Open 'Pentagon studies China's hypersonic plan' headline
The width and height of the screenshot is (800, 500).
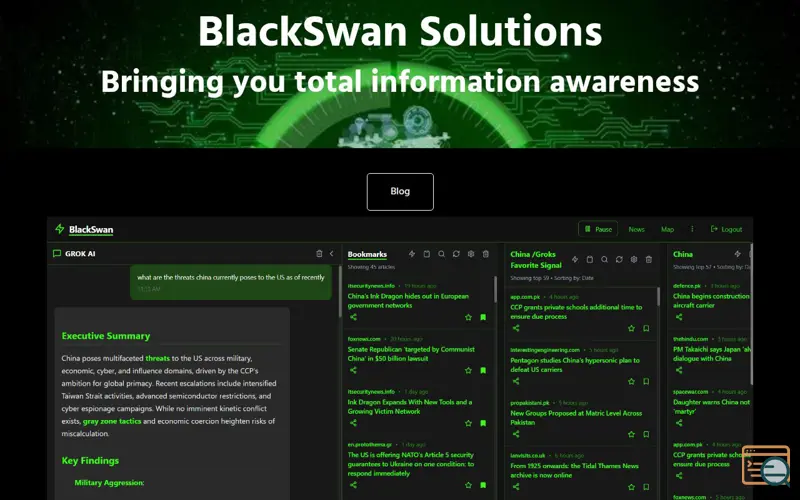575,365
